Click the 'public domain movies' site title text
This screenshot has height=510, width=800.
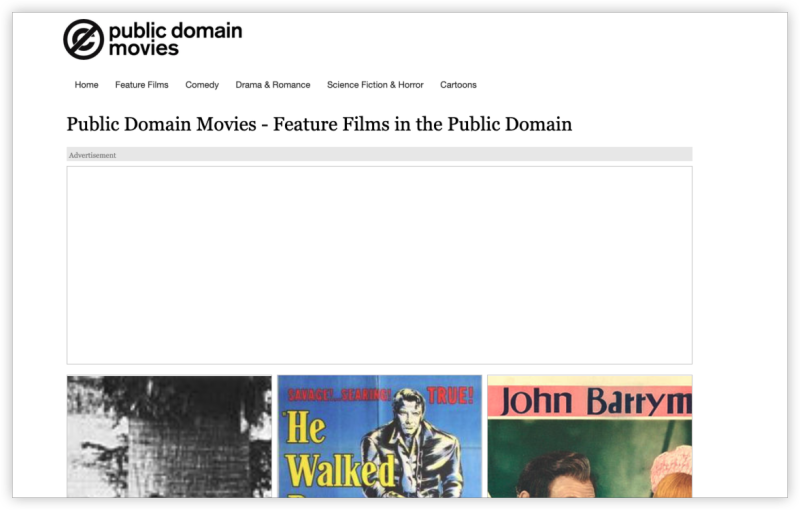176,39
